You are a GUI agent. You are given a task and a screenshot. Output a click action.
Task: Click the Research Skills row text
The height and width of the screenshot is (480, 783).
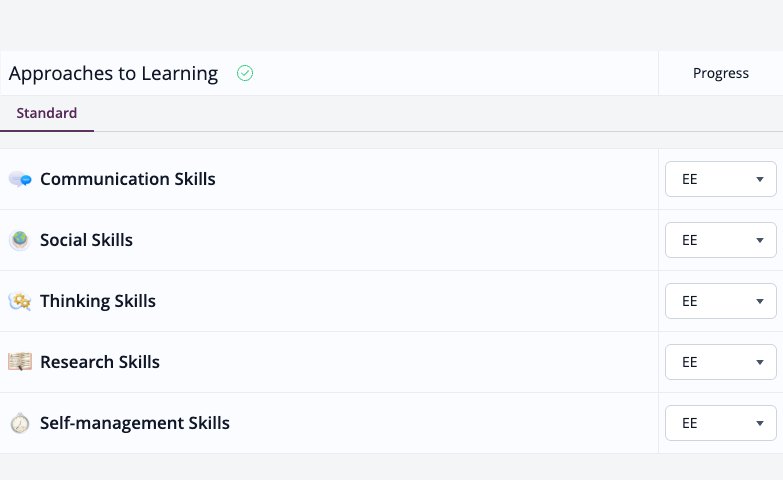[x=100, y=362]
